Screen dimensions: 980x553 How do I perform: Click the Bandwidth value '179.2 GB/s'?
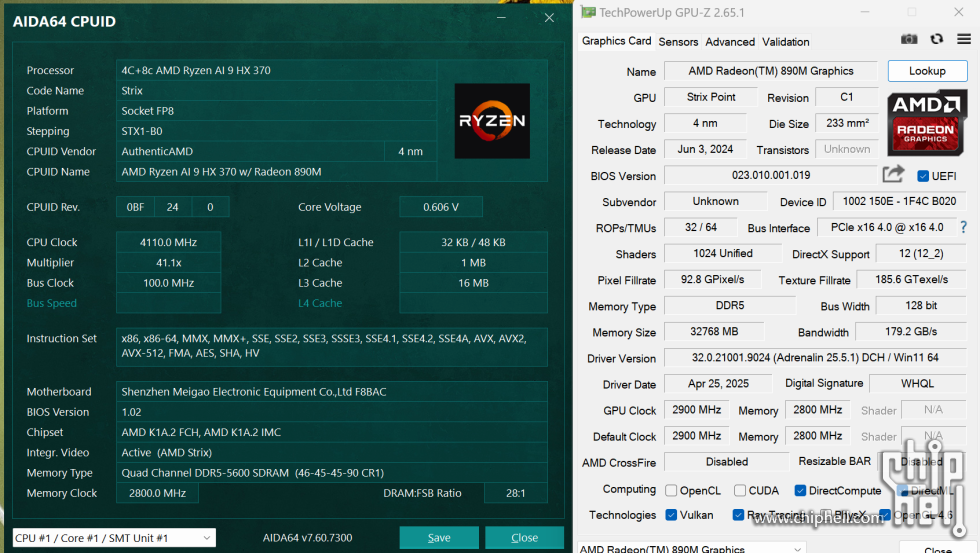(911, 331)
